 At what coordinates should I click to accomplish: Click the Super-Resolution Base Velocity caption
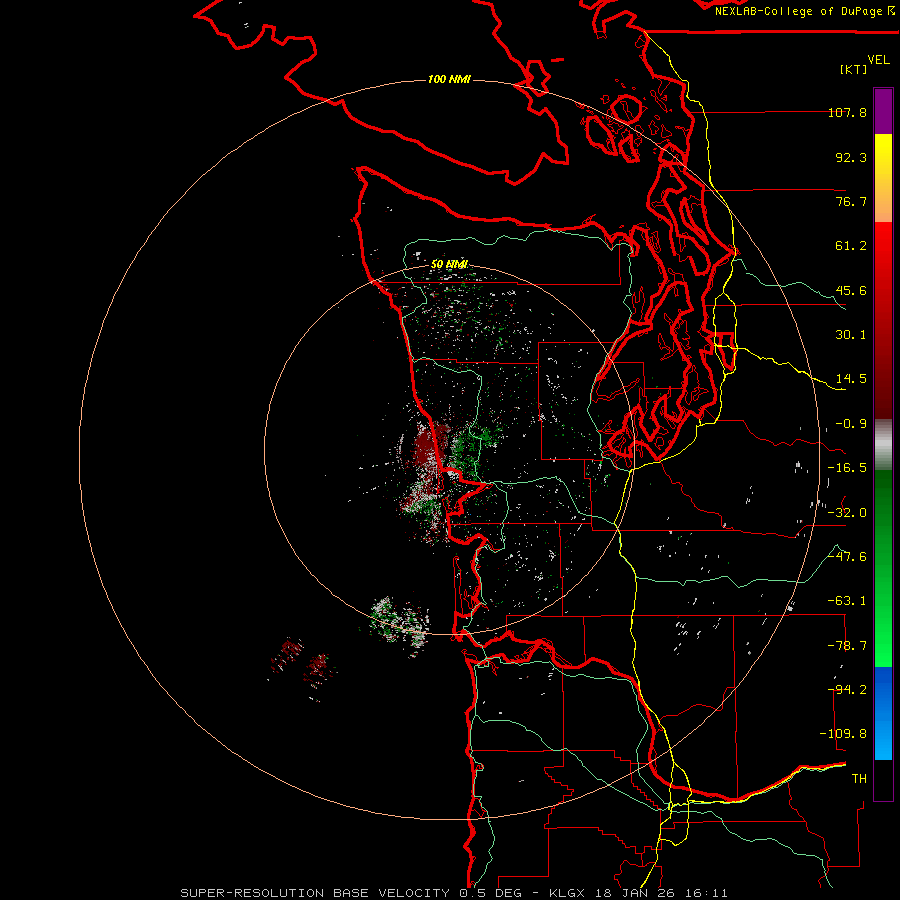(x=454, y=893)
